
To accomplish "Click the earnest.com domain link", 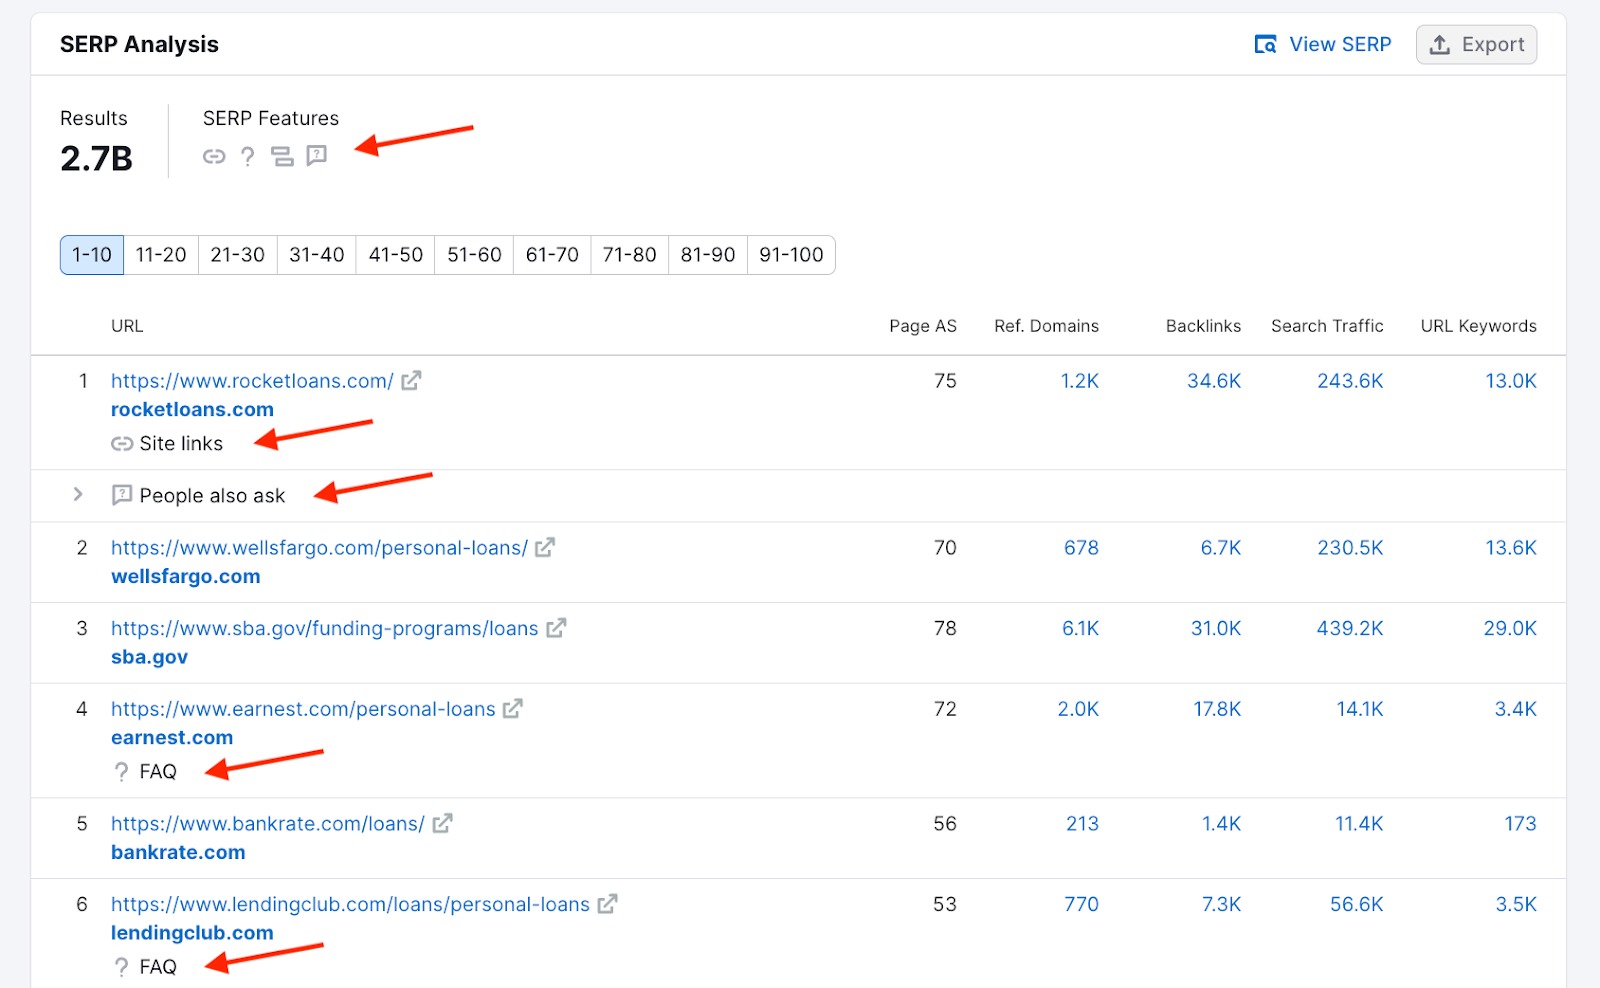I will click(x=172, y=738).
